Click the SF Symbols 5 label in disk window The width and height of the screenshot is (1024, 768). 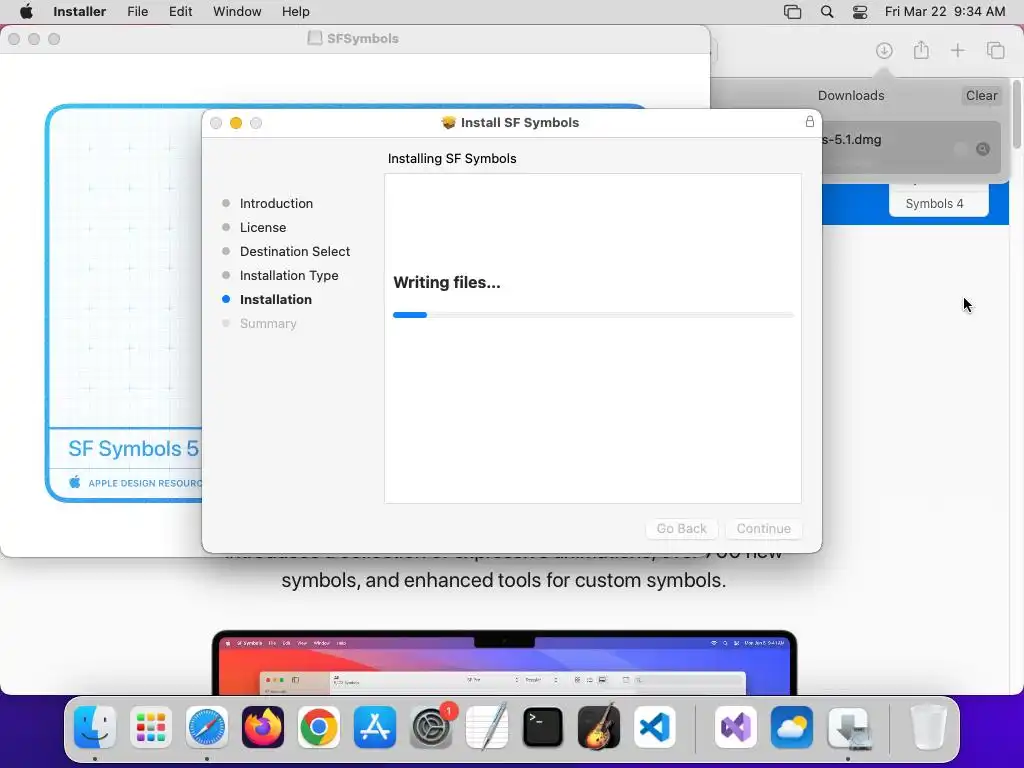coord(133,449)
